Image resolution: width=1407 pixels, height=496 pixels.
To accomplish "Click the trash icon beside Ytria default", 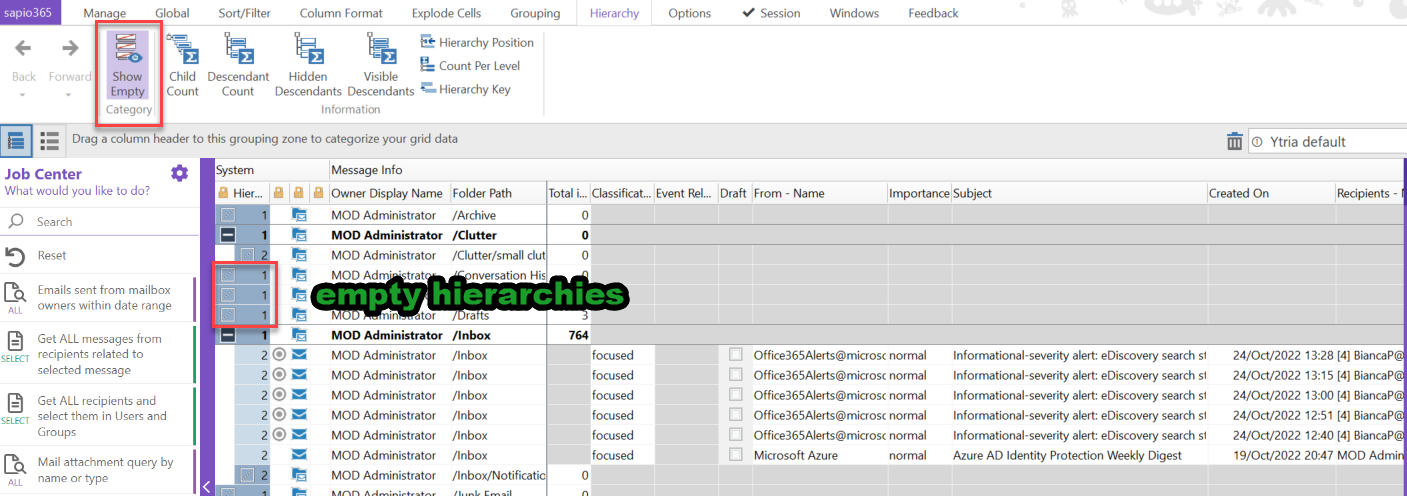I will tap(1235, 142).
